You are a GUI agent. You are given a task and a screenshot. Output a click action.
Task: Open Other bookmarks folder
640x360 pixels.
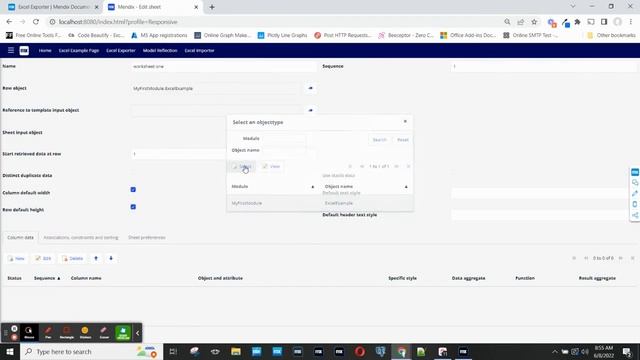(x=611, y=36)
